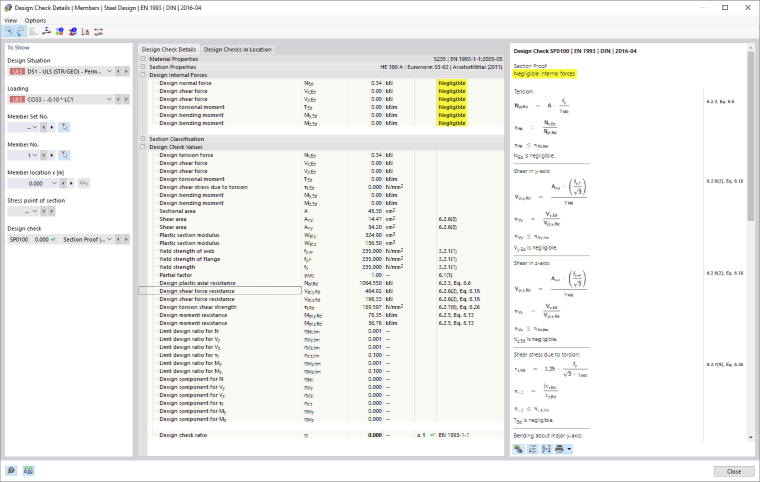Pick member number graphically via select icon
Screen dimensions: 760x482
coord(64,155)
